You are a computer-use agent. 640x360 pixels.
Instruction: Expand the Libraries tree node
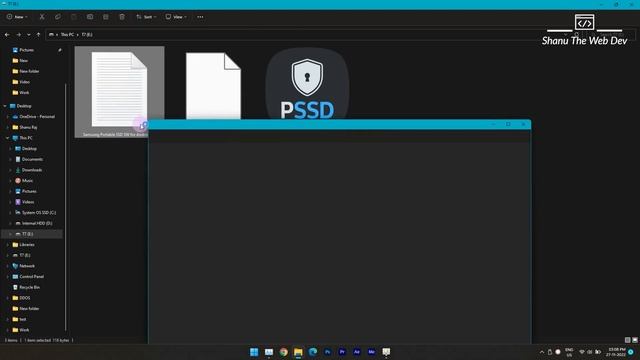point(7,245)
